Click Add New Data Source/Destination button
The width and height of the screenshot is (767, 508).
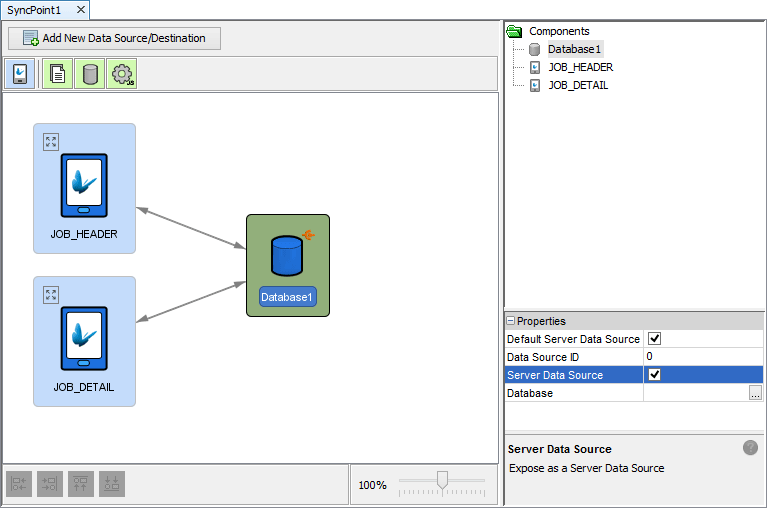114,39
